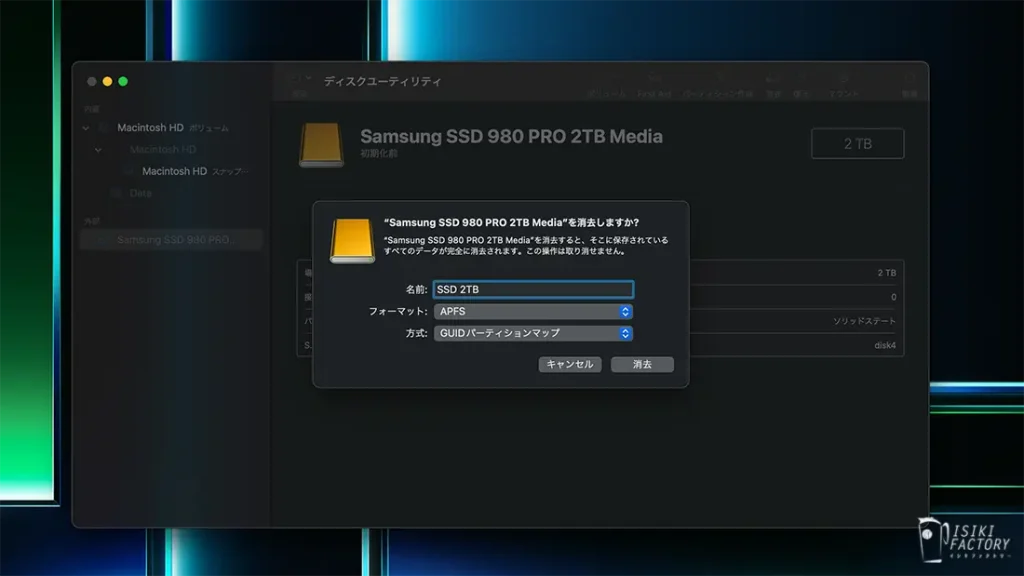Click the large drive icon beside the Samsung heading
Screen dimensions: 1024x576
[321, 145]
